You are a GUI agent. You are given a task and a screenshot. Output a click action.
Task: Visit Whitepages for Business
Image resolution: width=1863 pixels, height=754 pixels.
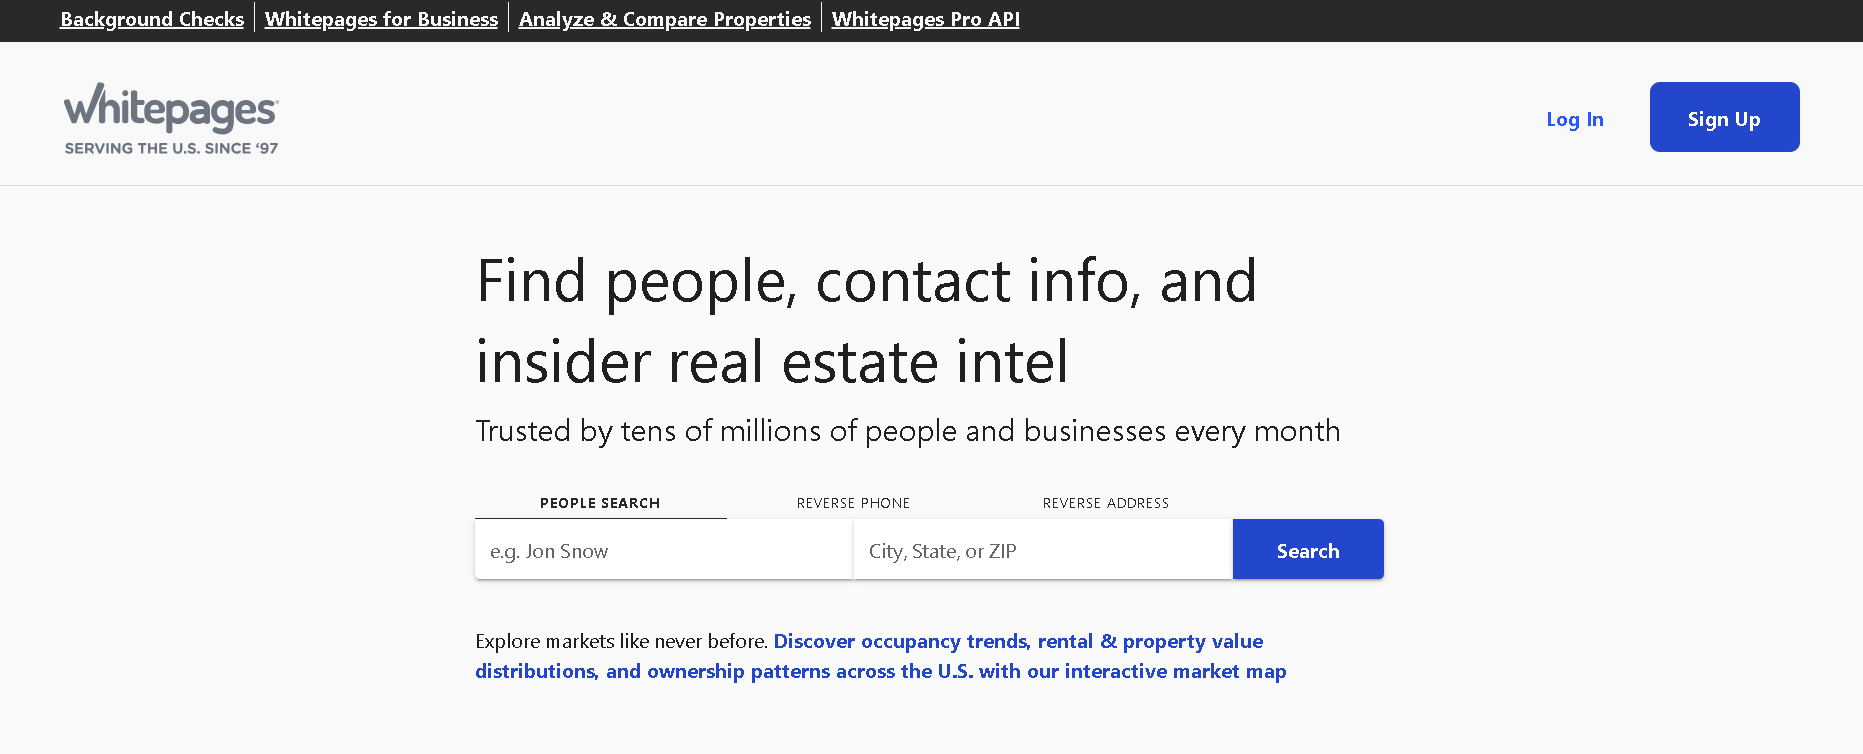point(380,18)
